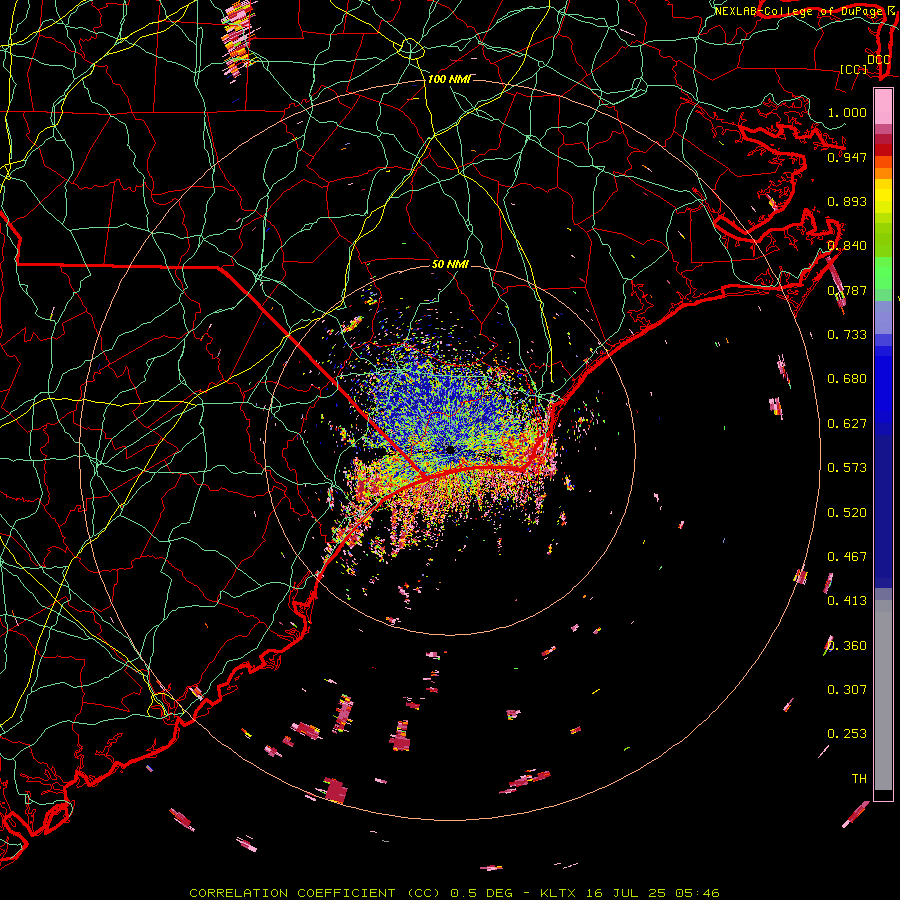Viewport: 900px width, 900px height.
Task: Click the DCC label above the color bar
Action: pos(878,60)
